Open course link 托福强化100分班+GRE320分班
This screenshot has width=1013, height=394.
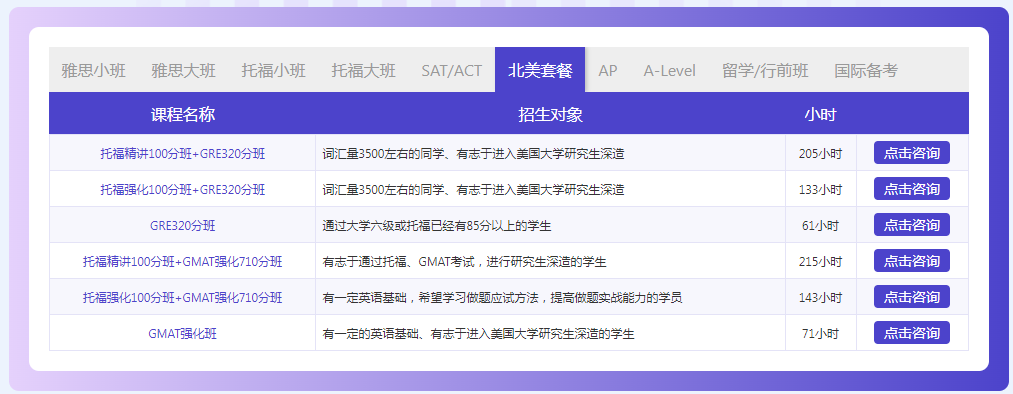click(x=182, y=190)
